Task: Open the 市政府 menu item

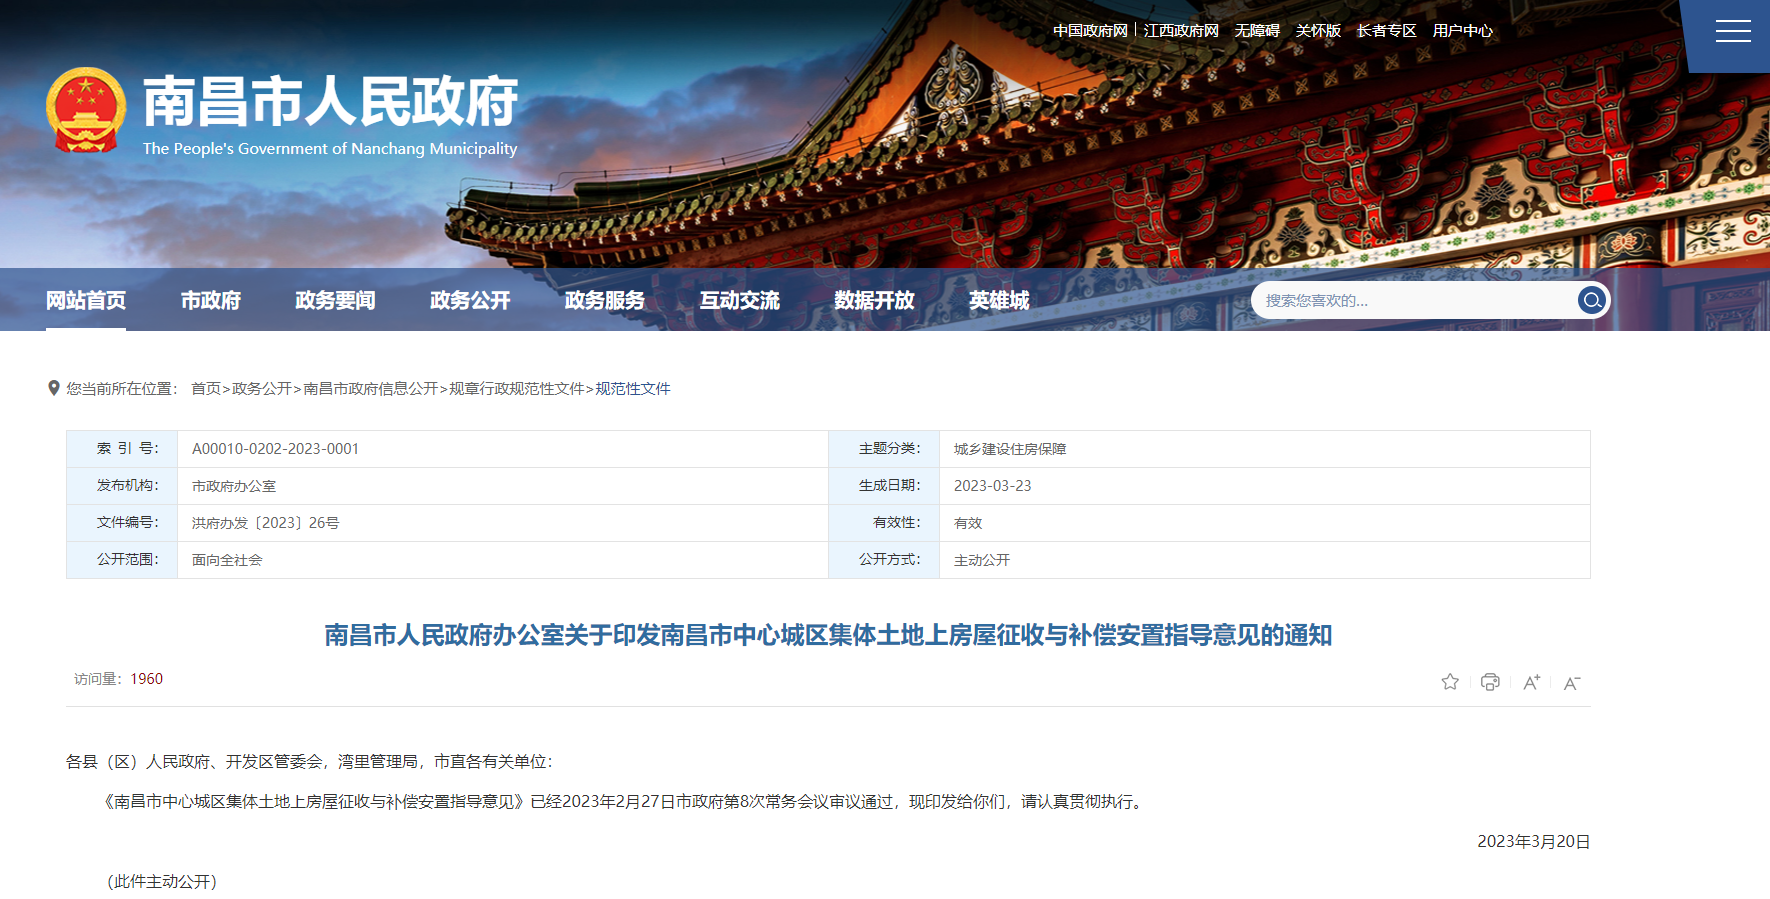Action: 210,300
